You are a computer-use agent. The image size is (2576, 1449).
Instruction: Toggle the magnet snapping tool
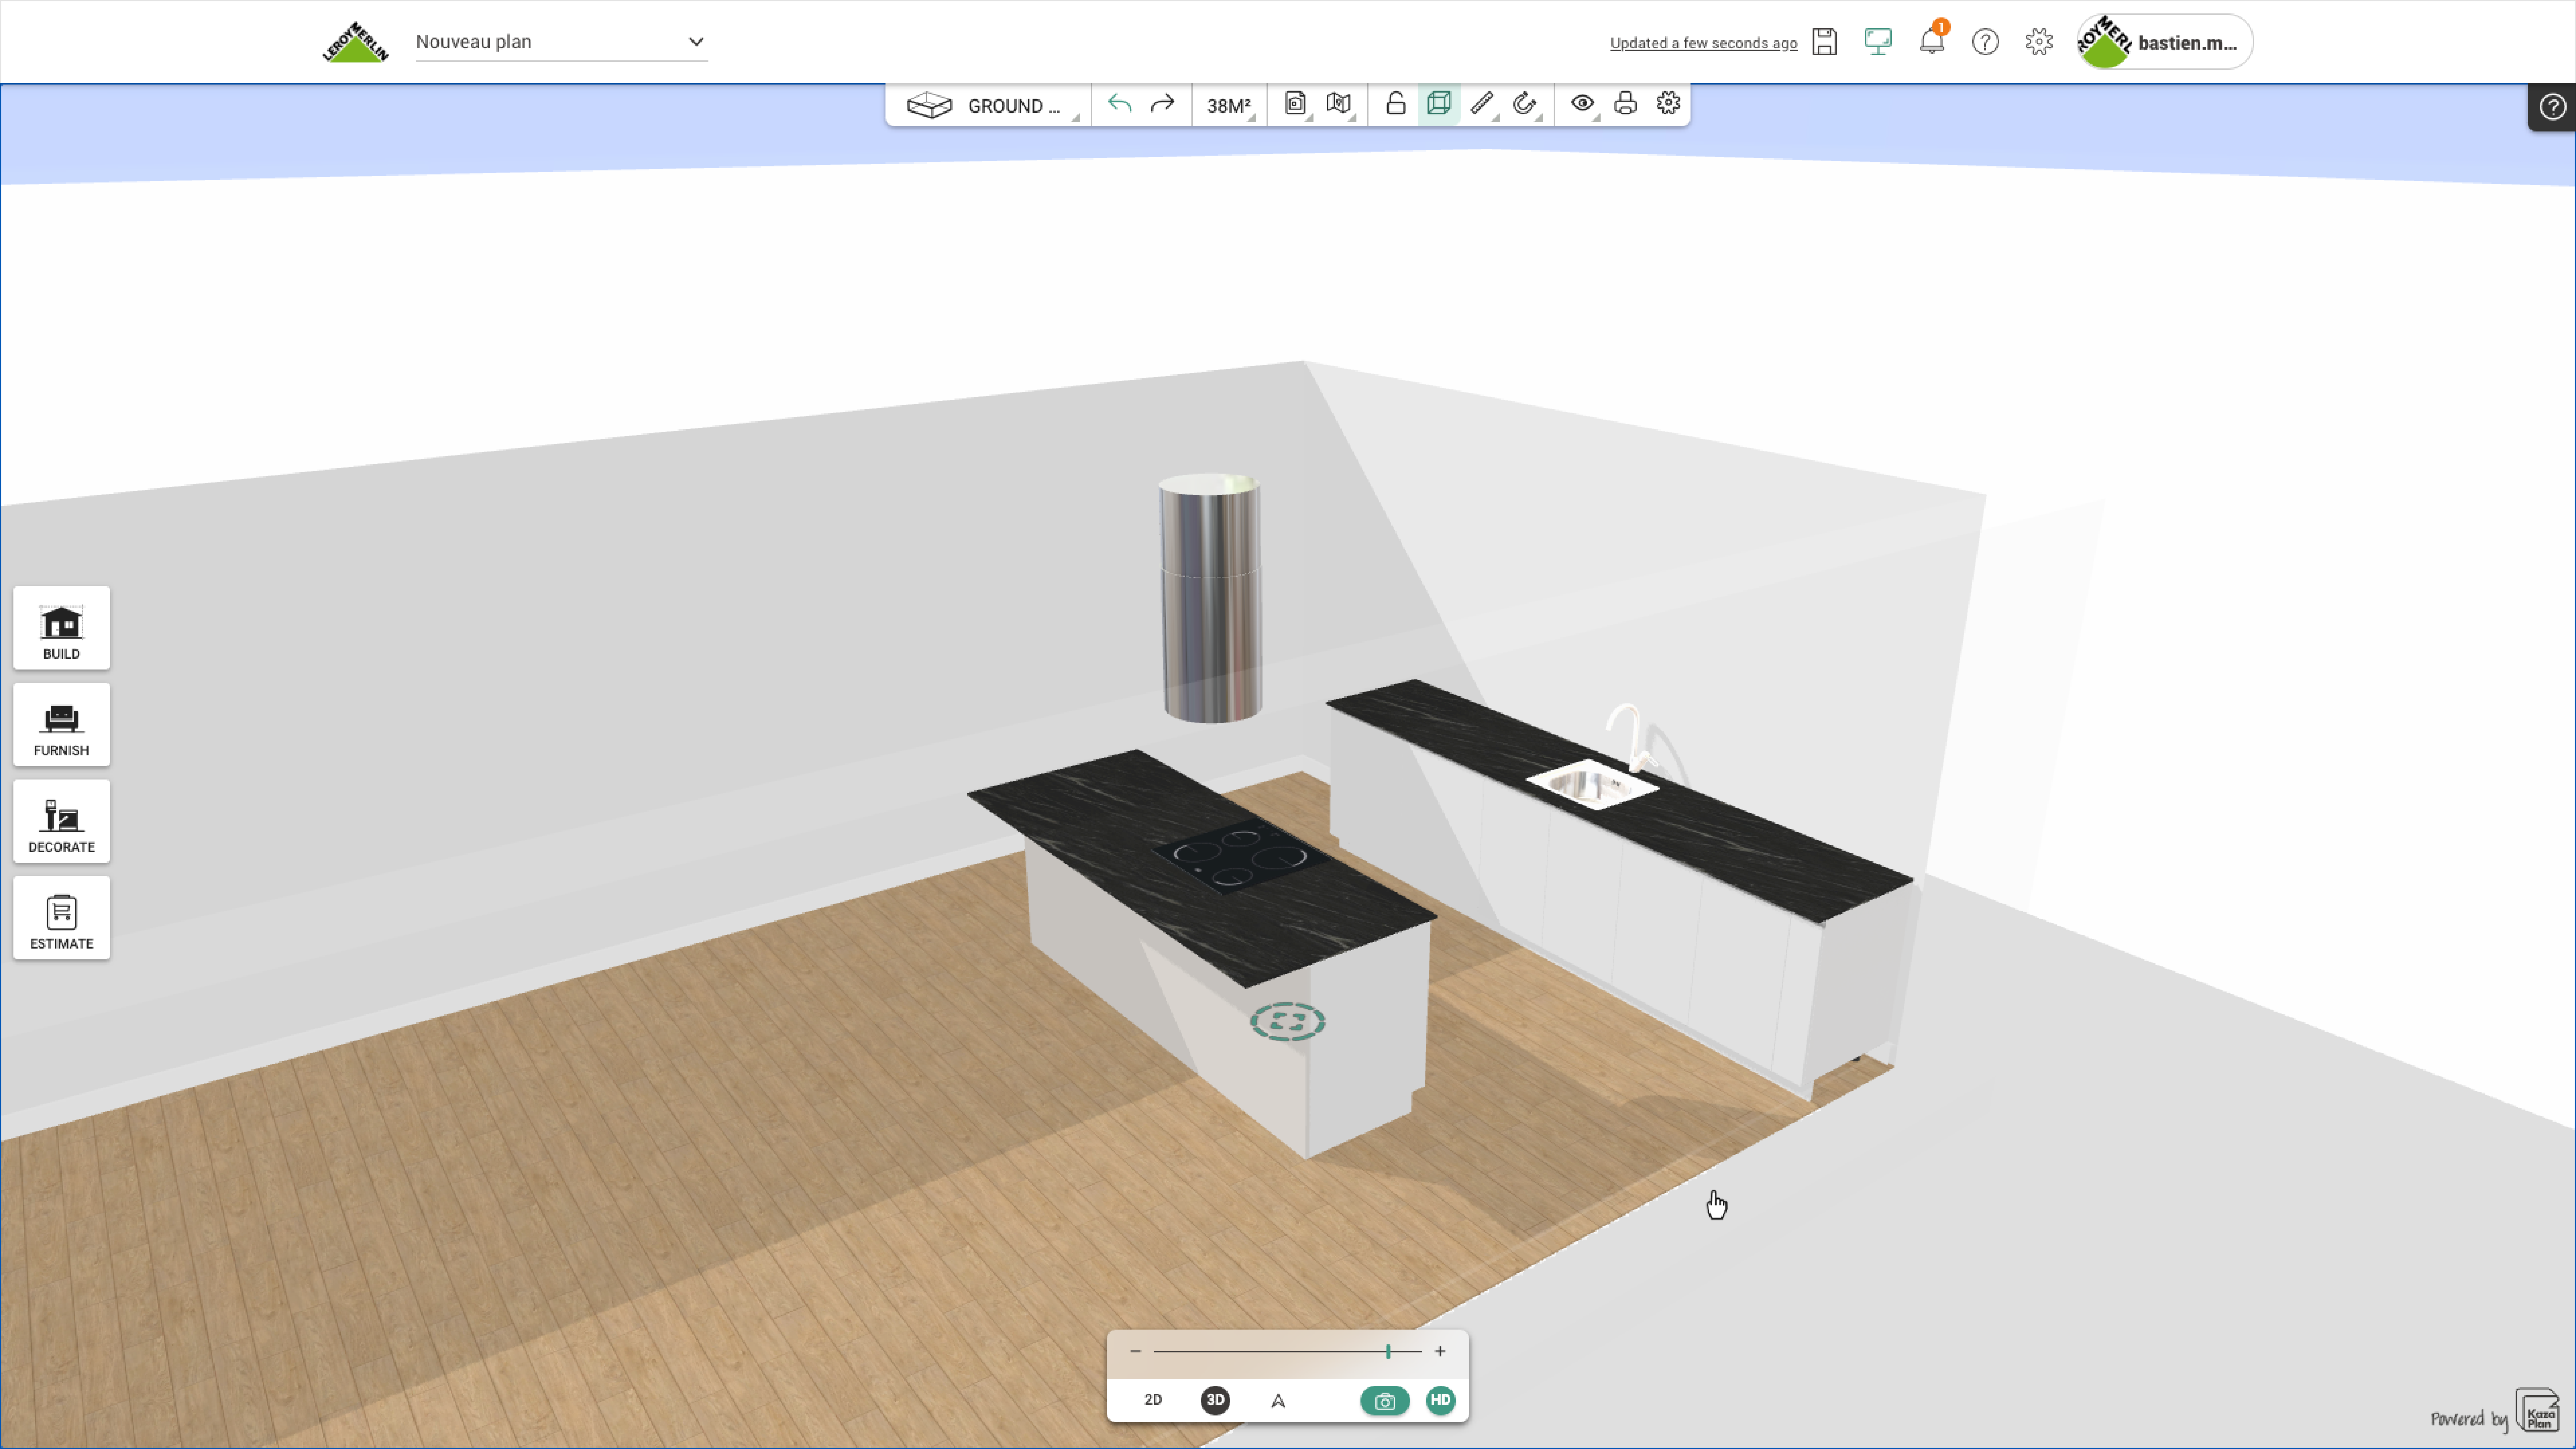pyautogui.click(x=1525, y=104)
